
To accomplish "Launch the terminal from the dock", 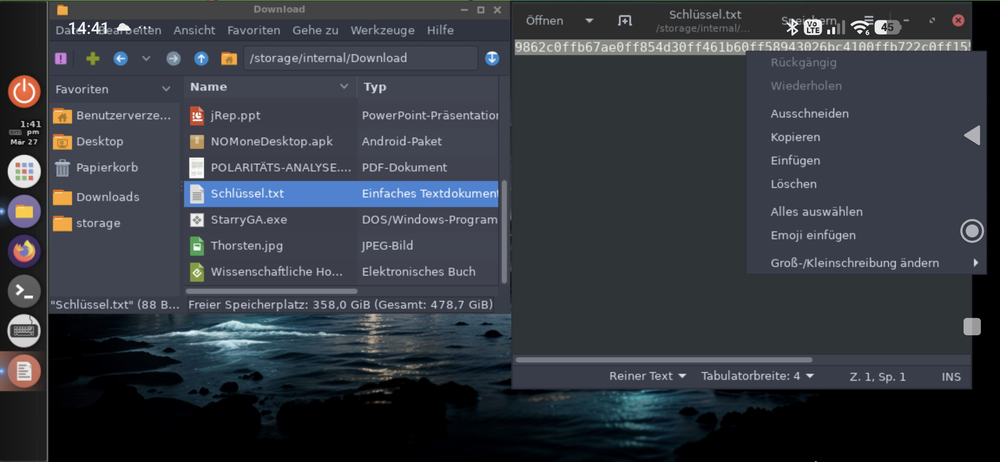I will point(24,291).
